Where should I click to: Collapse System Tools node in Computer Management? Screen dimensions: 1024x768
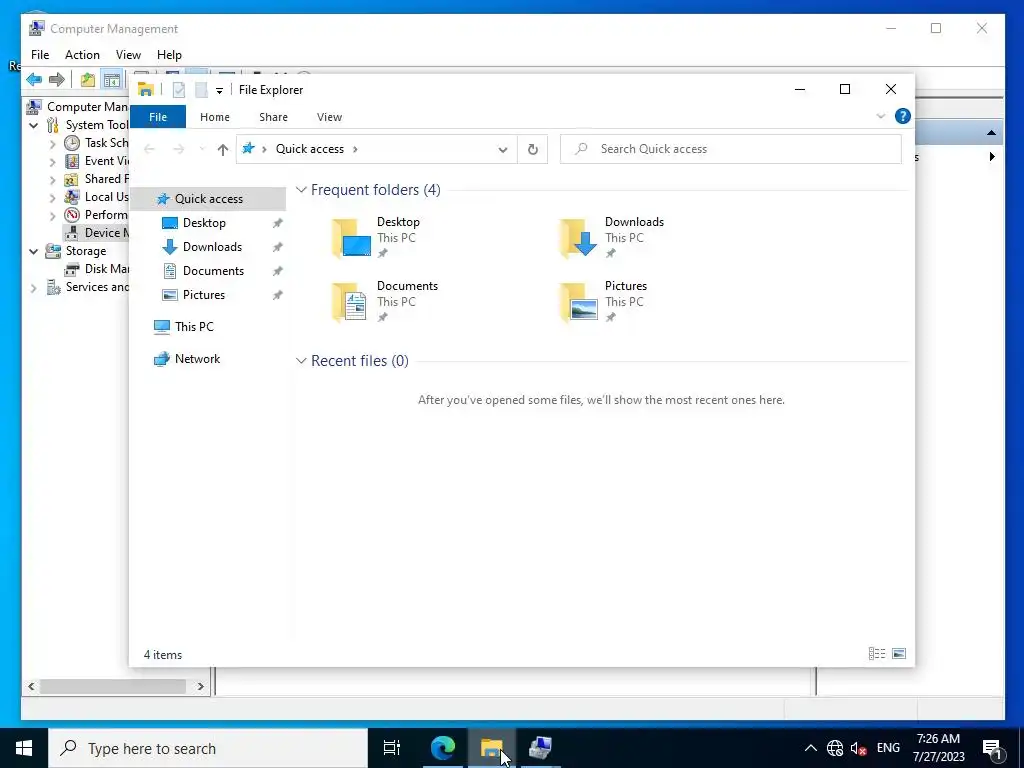(34, 125)
